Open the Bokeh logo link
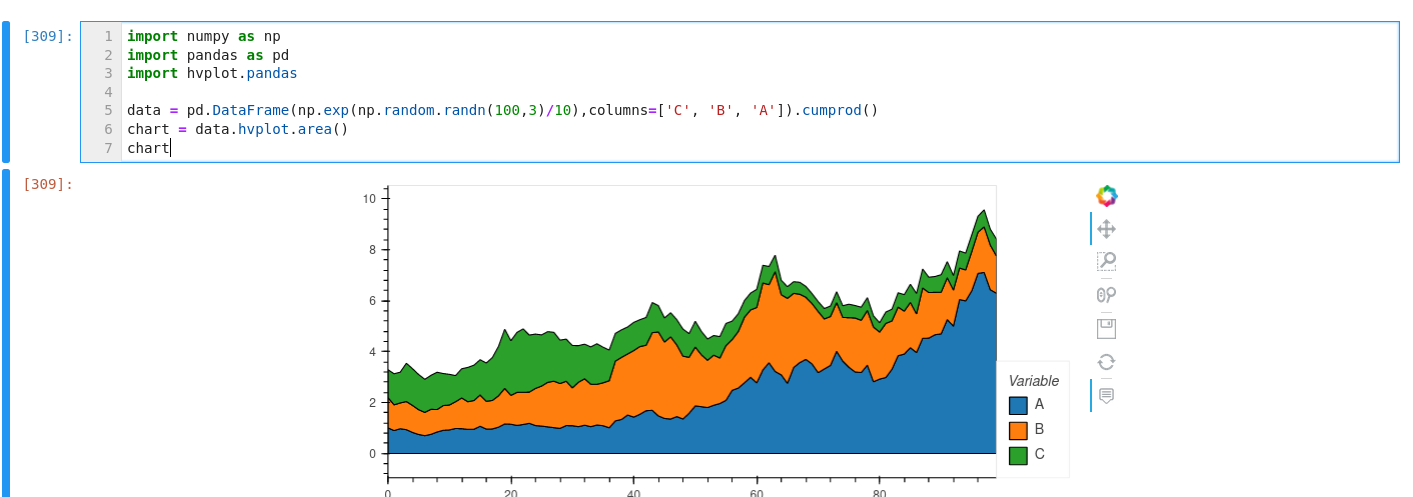Screen dimensions: 1413x497 [x=1106, y=196]
